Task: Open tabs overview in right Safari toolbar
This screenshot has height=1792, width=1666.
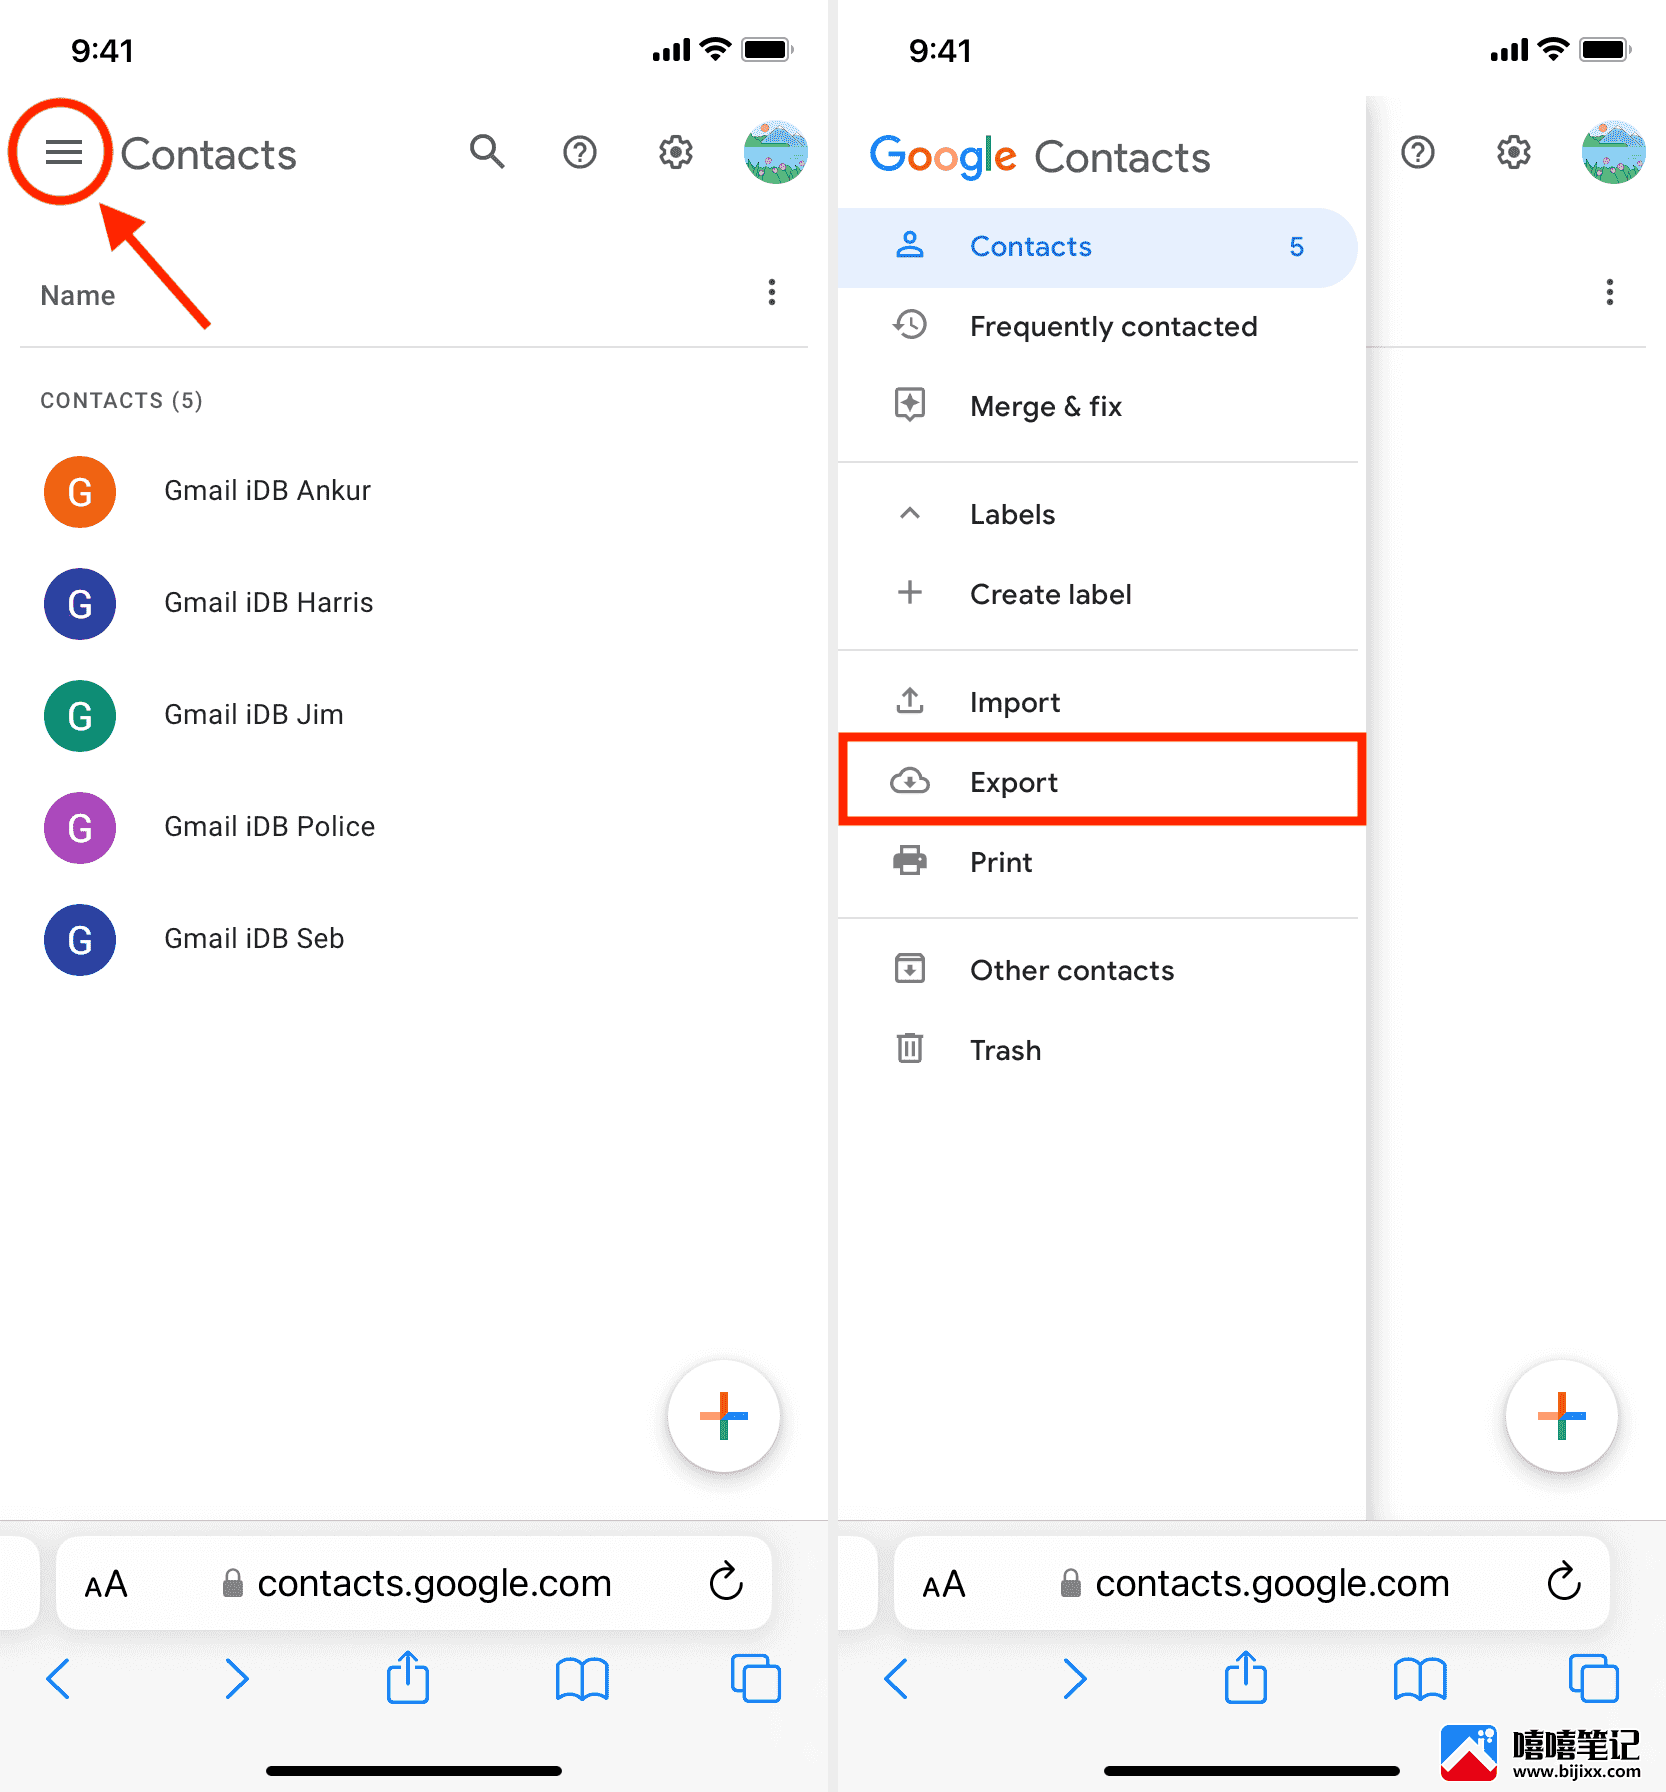Action: click(1594, 1678)
